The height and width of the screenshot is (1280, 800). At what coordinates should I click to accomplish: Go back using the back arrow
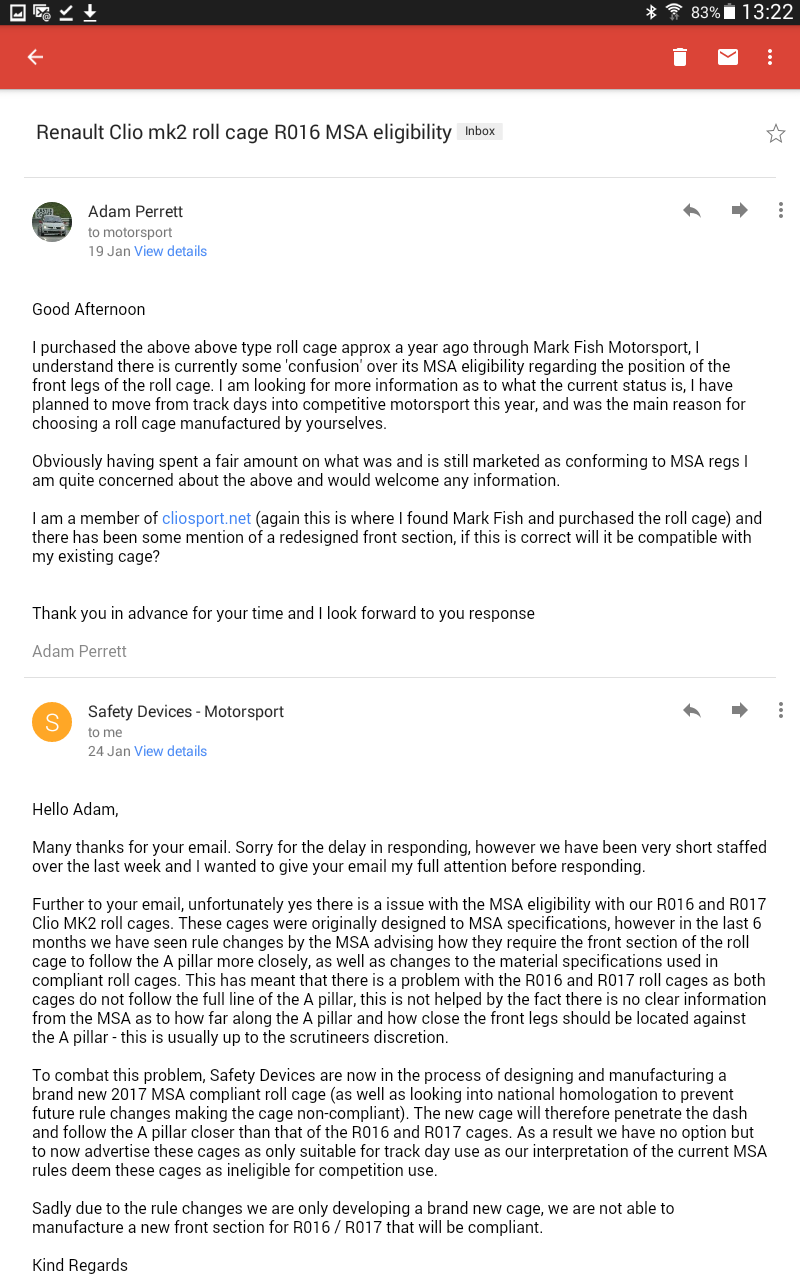35,57
